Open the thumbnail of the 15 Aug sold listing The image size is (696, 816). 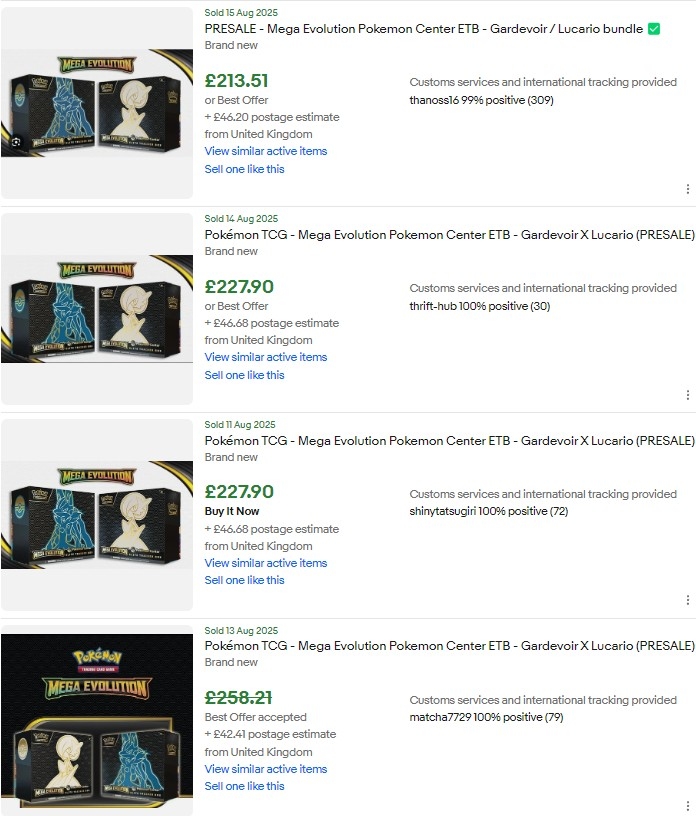click(x=97, y=103)
